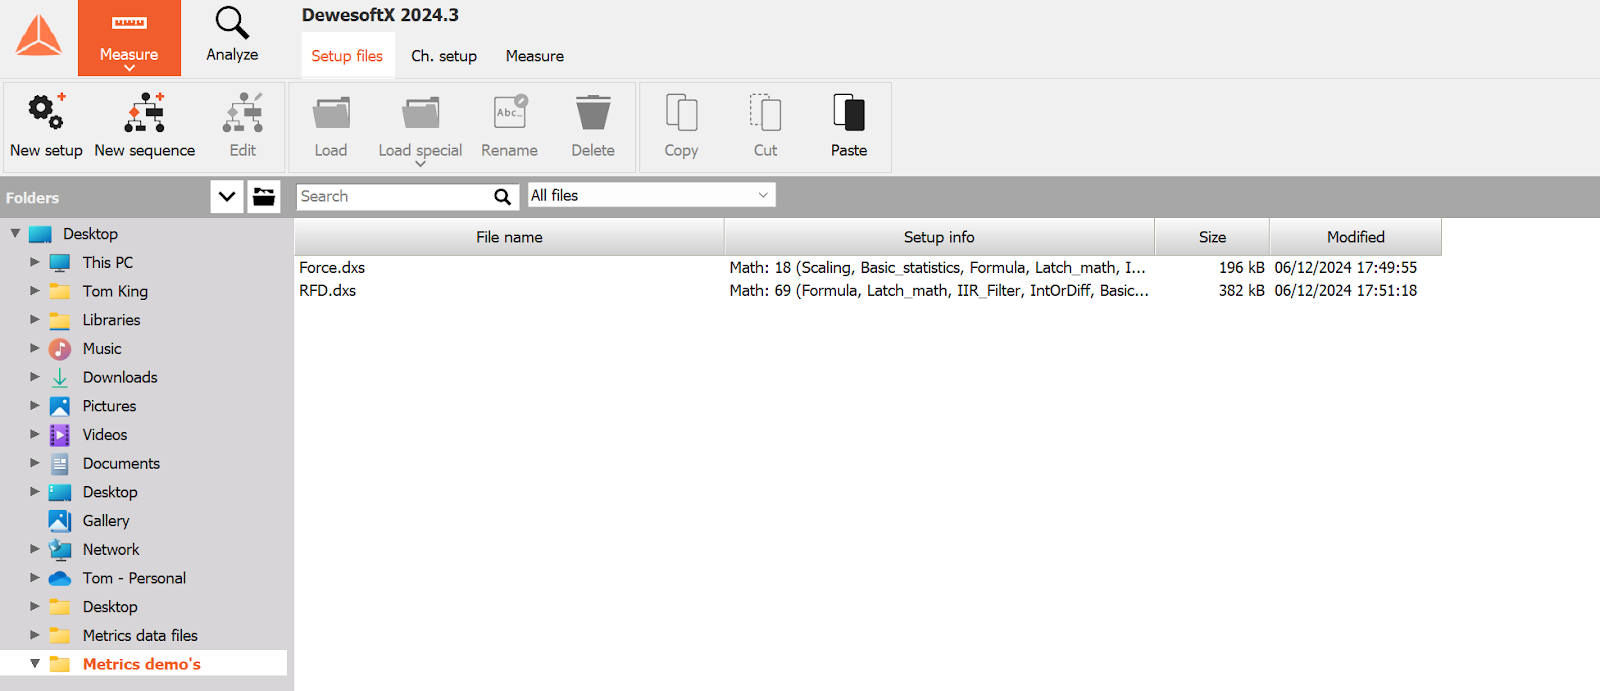
Task: Click the Rename toolbar icon
Action: [x=510, y=112]
